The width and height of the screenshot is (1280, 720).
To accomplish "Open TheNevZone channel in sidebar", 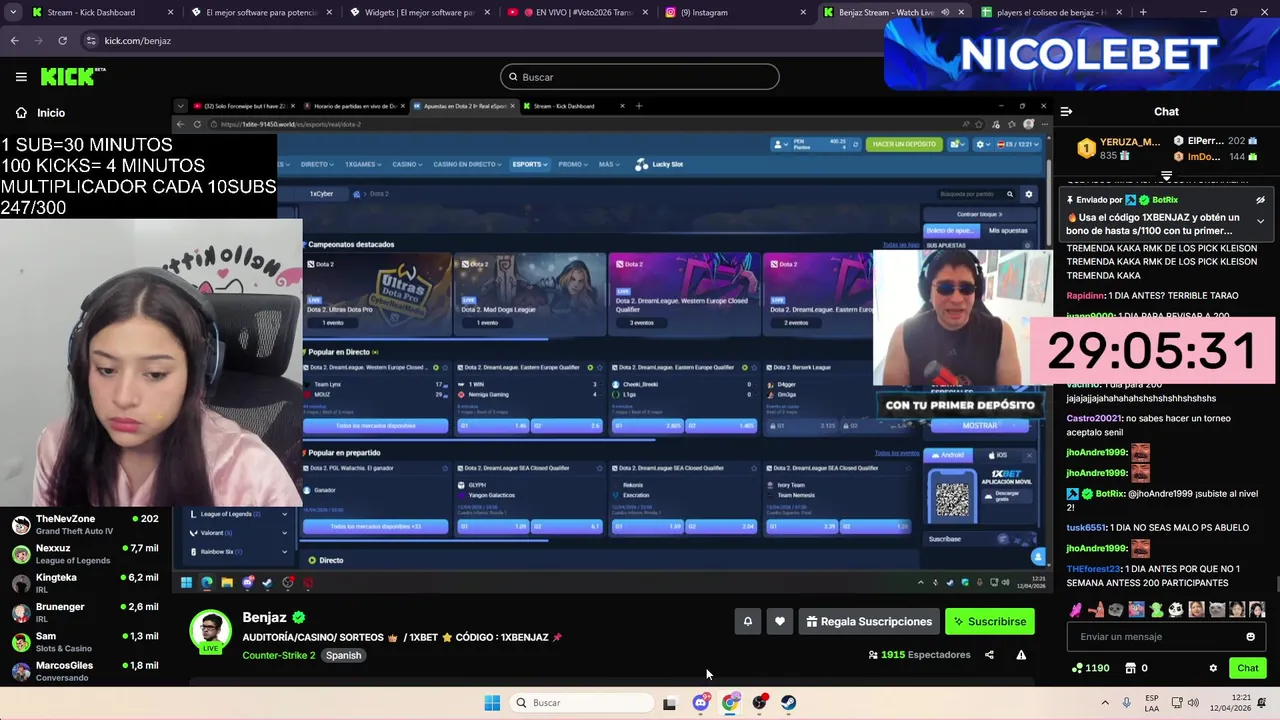I will (85, 525).
